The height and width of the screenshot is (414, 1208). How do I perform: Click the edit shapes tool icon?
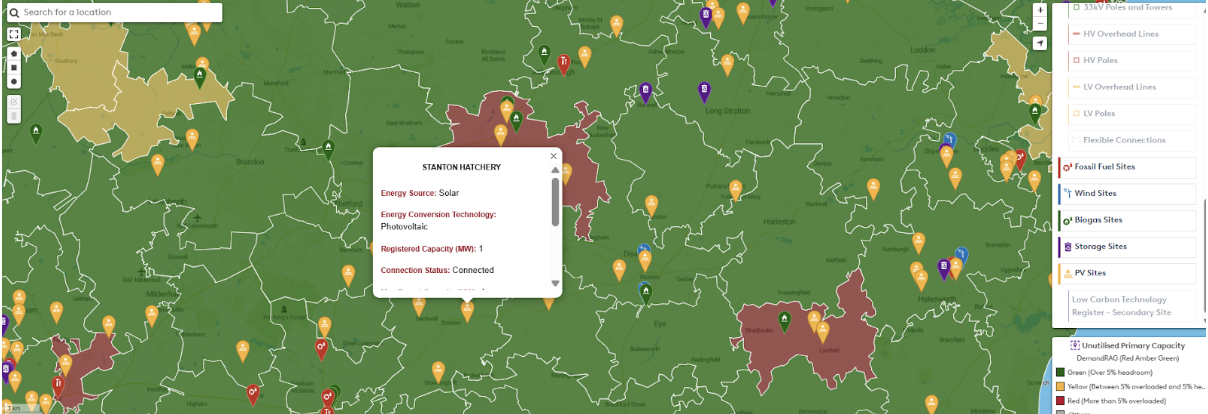click(x=14, y=102)
